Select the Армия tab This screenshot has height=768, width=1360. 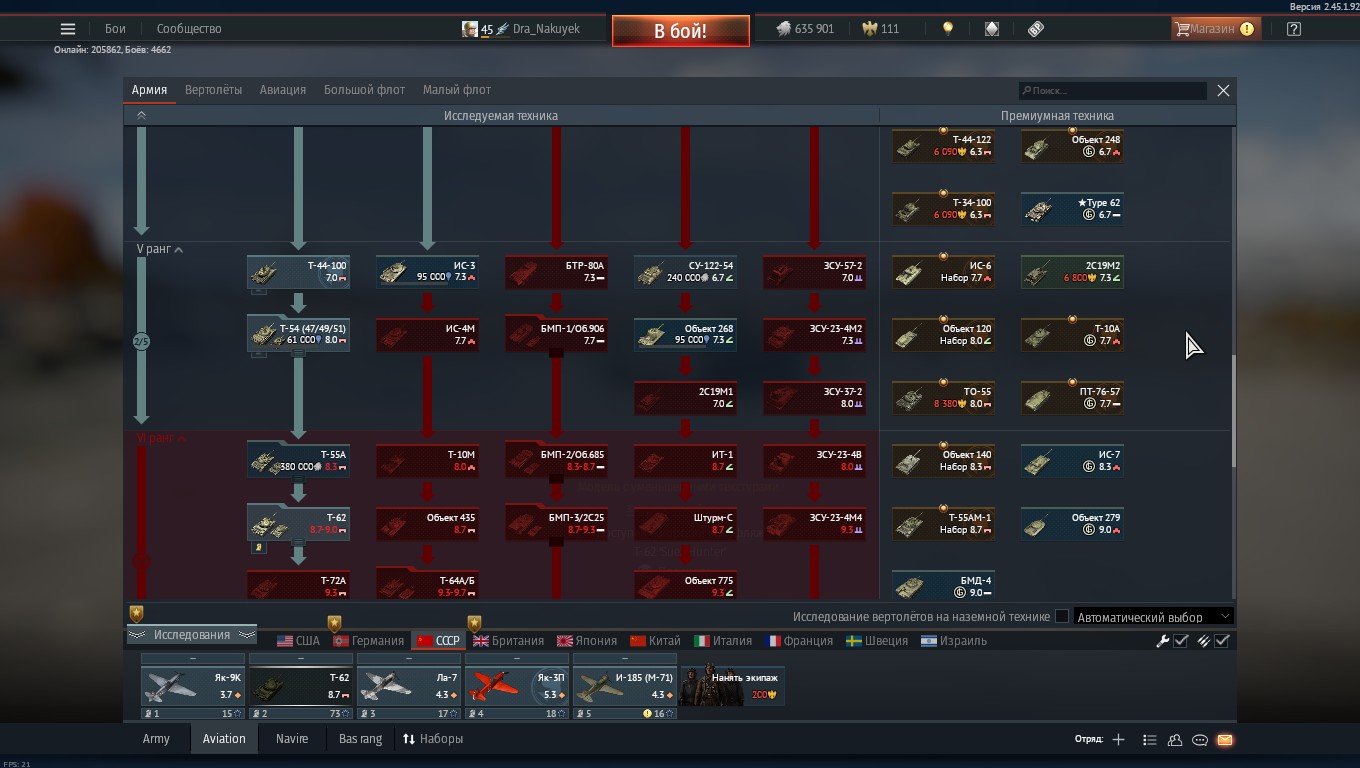coord(149,90)
